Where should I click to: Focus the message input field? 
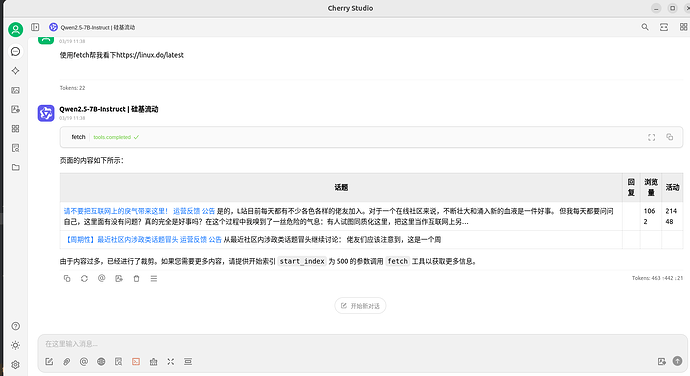[x=362, y=344]
